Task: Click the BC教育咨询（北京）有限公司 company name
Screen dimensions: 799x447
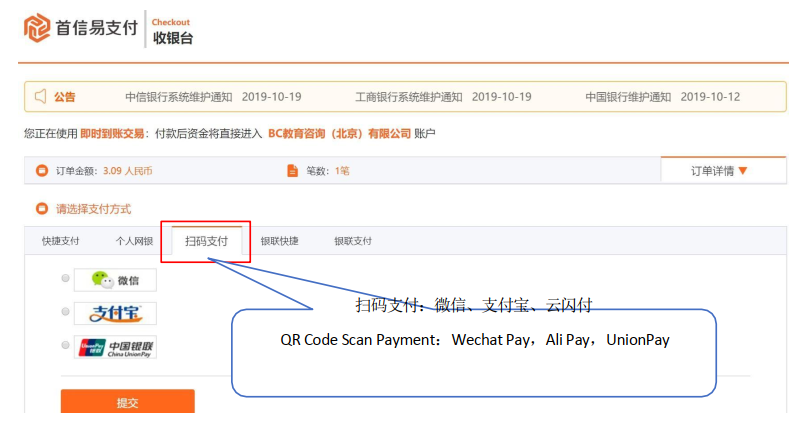Action: click(339, 134)
